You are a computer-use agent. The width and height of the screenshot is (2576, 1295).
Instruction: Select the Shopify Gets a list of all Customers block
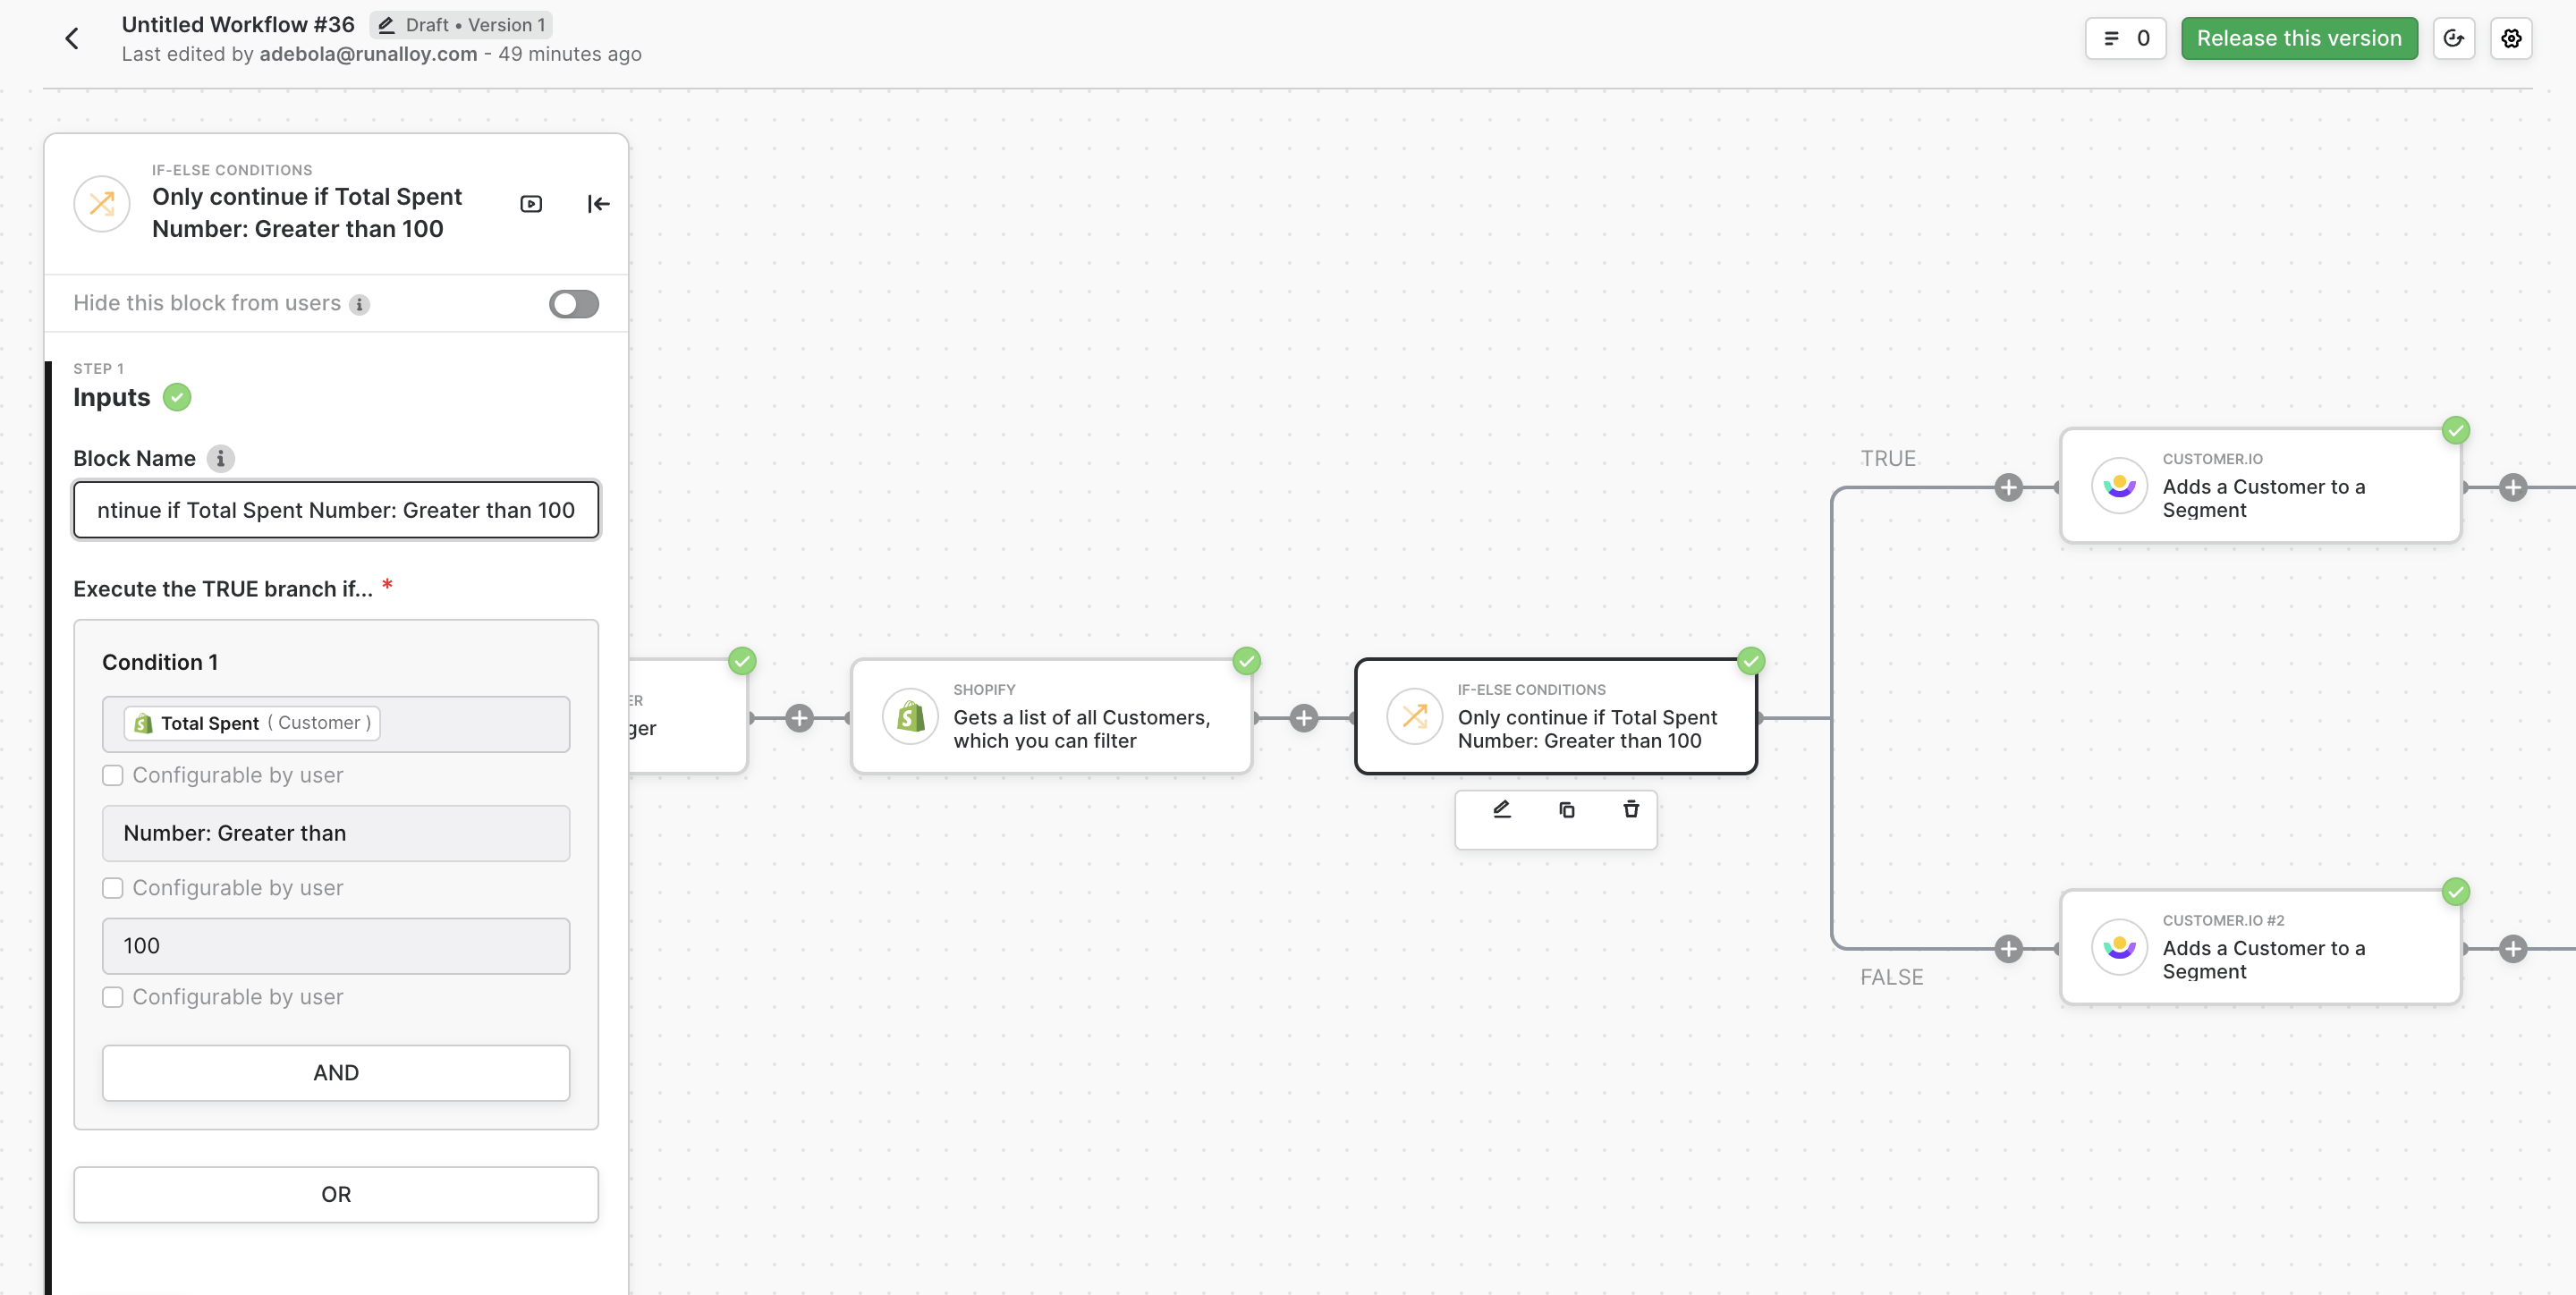[x=1051, y=717]
